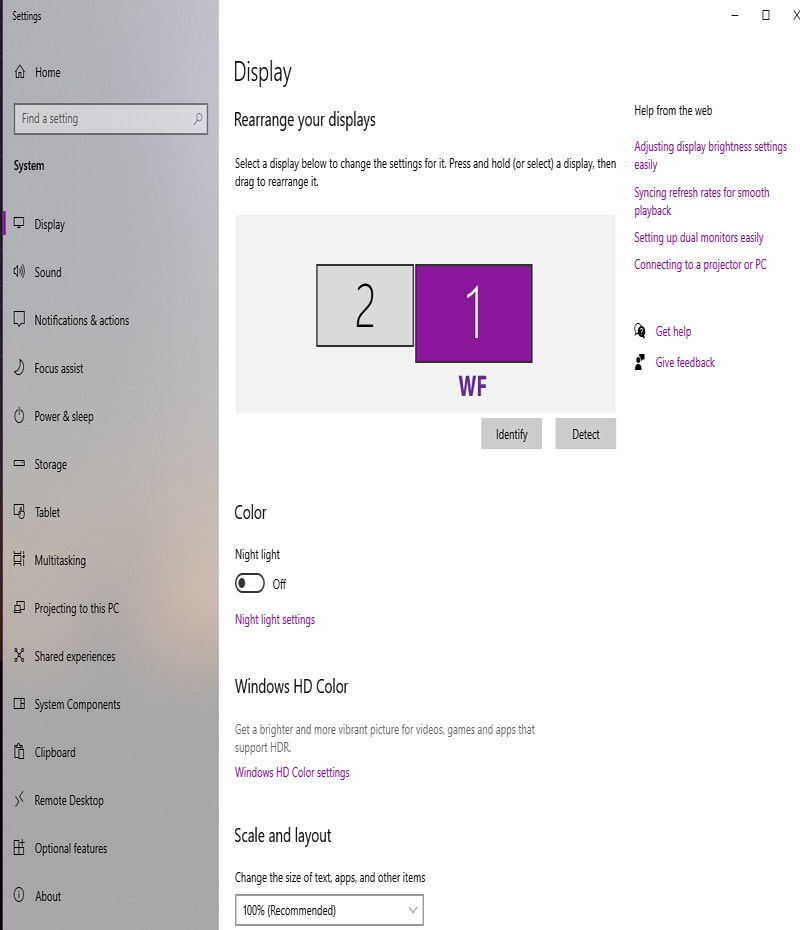
Task: Open Connecting to a projector or PC link
Action: click(700, 264)
